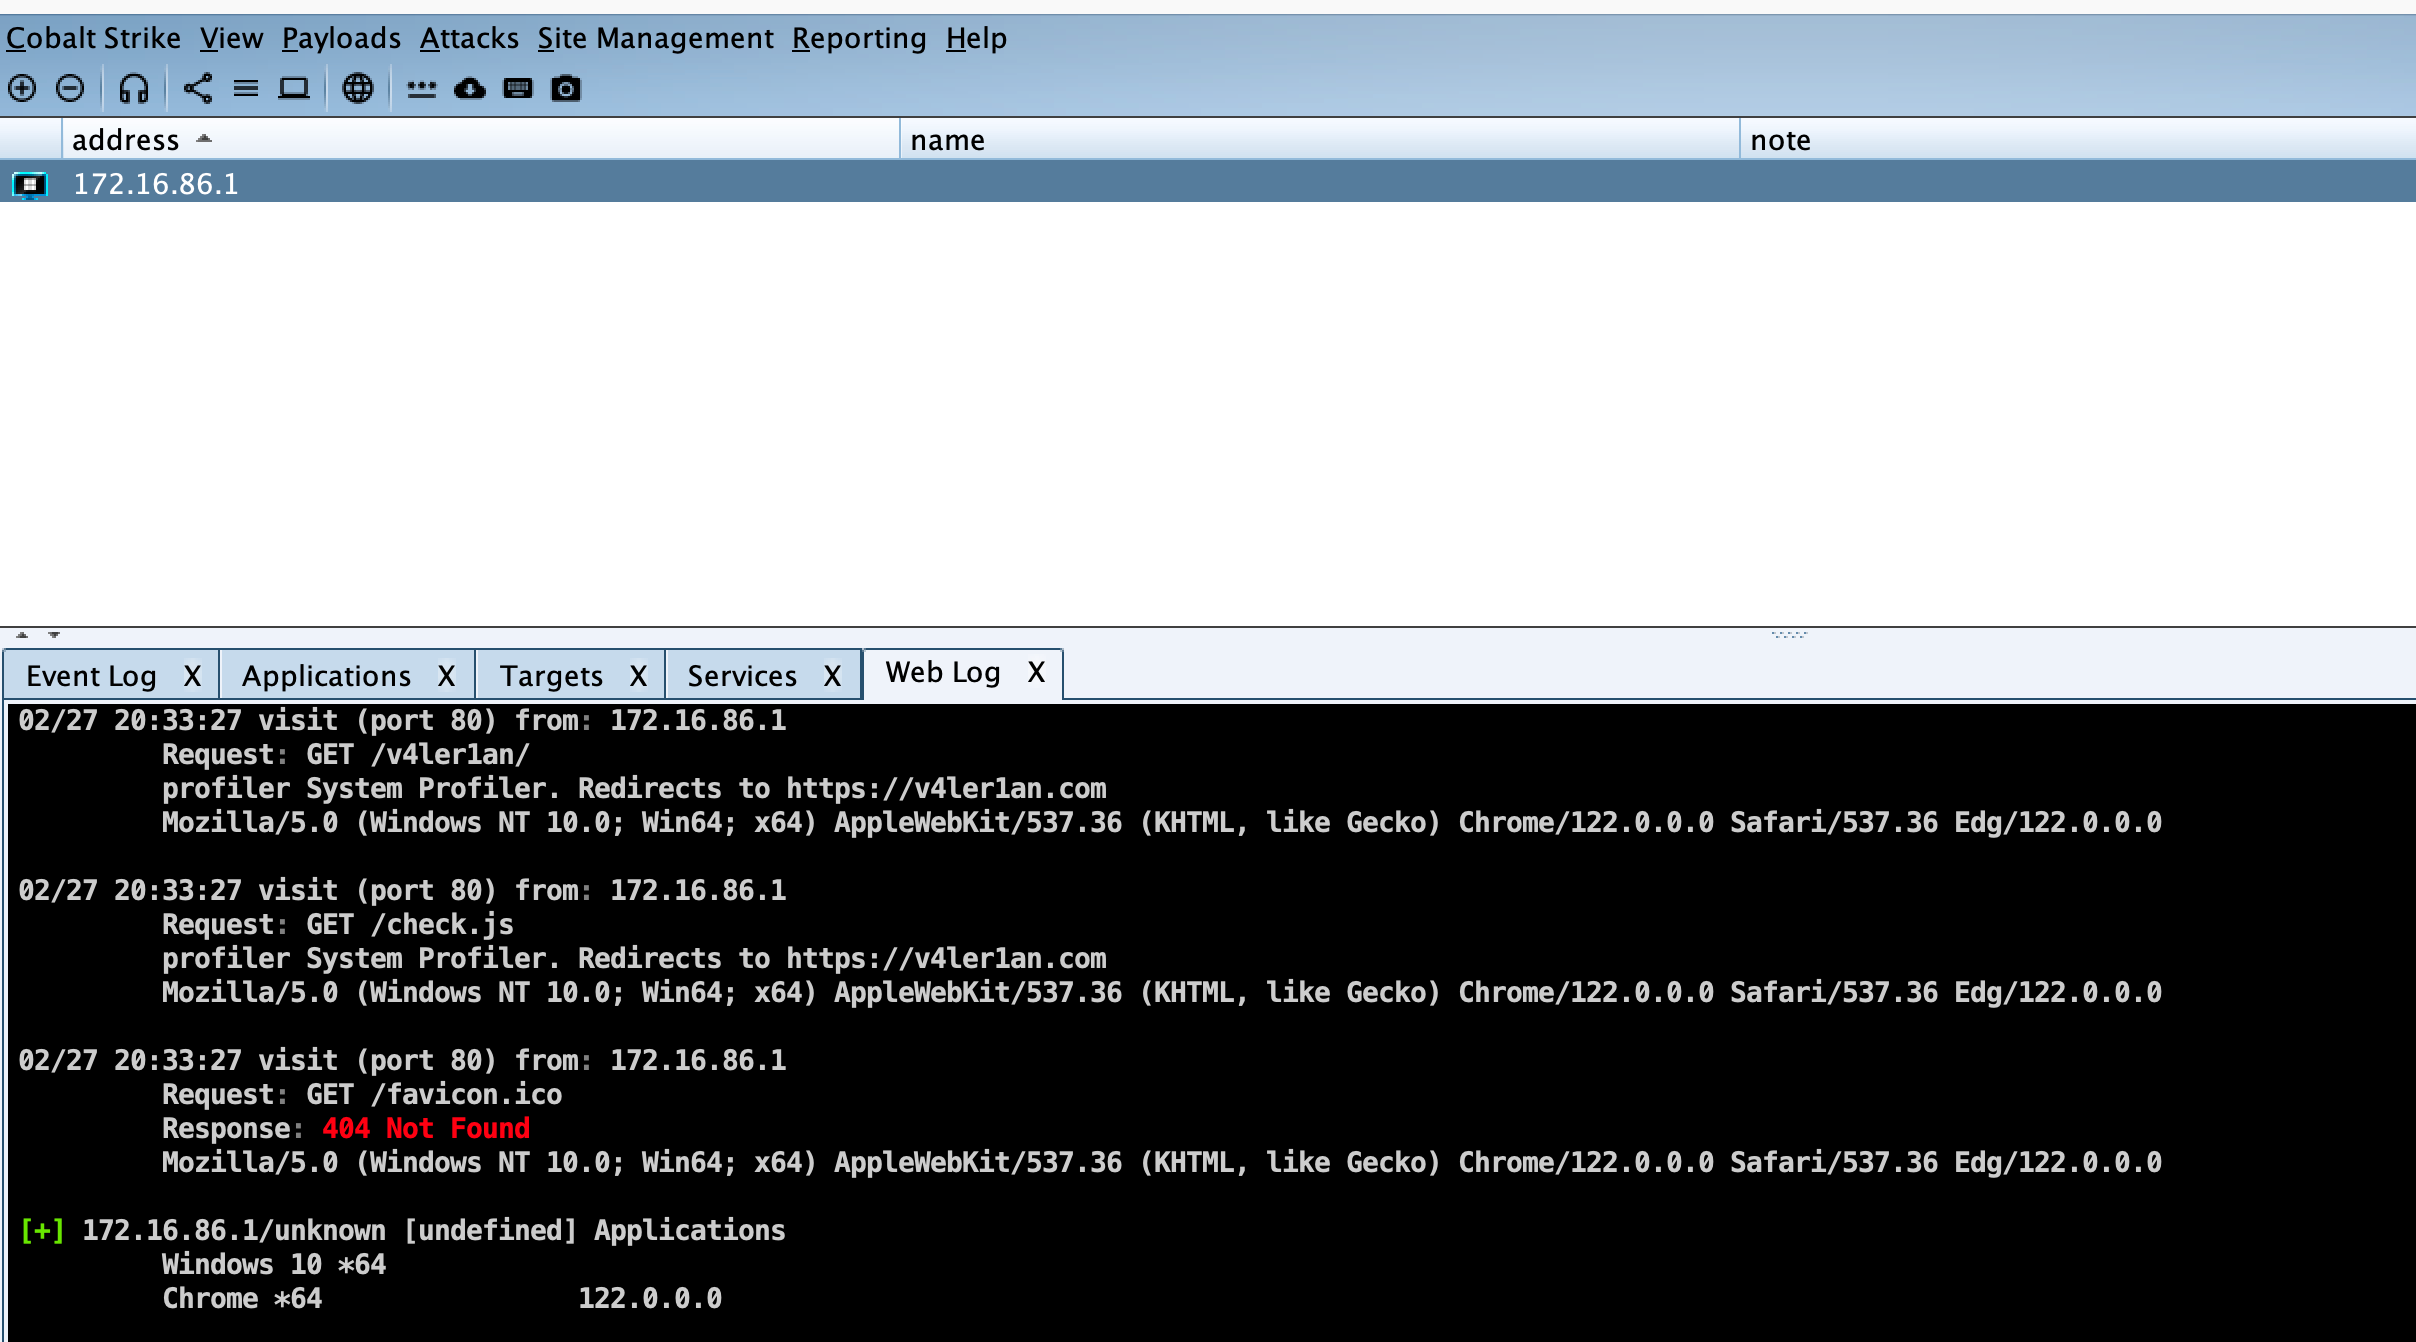View credentials via the asterisks icon
The width and height of the screenshot is (2416, 1342).
(x=422, y=89)
